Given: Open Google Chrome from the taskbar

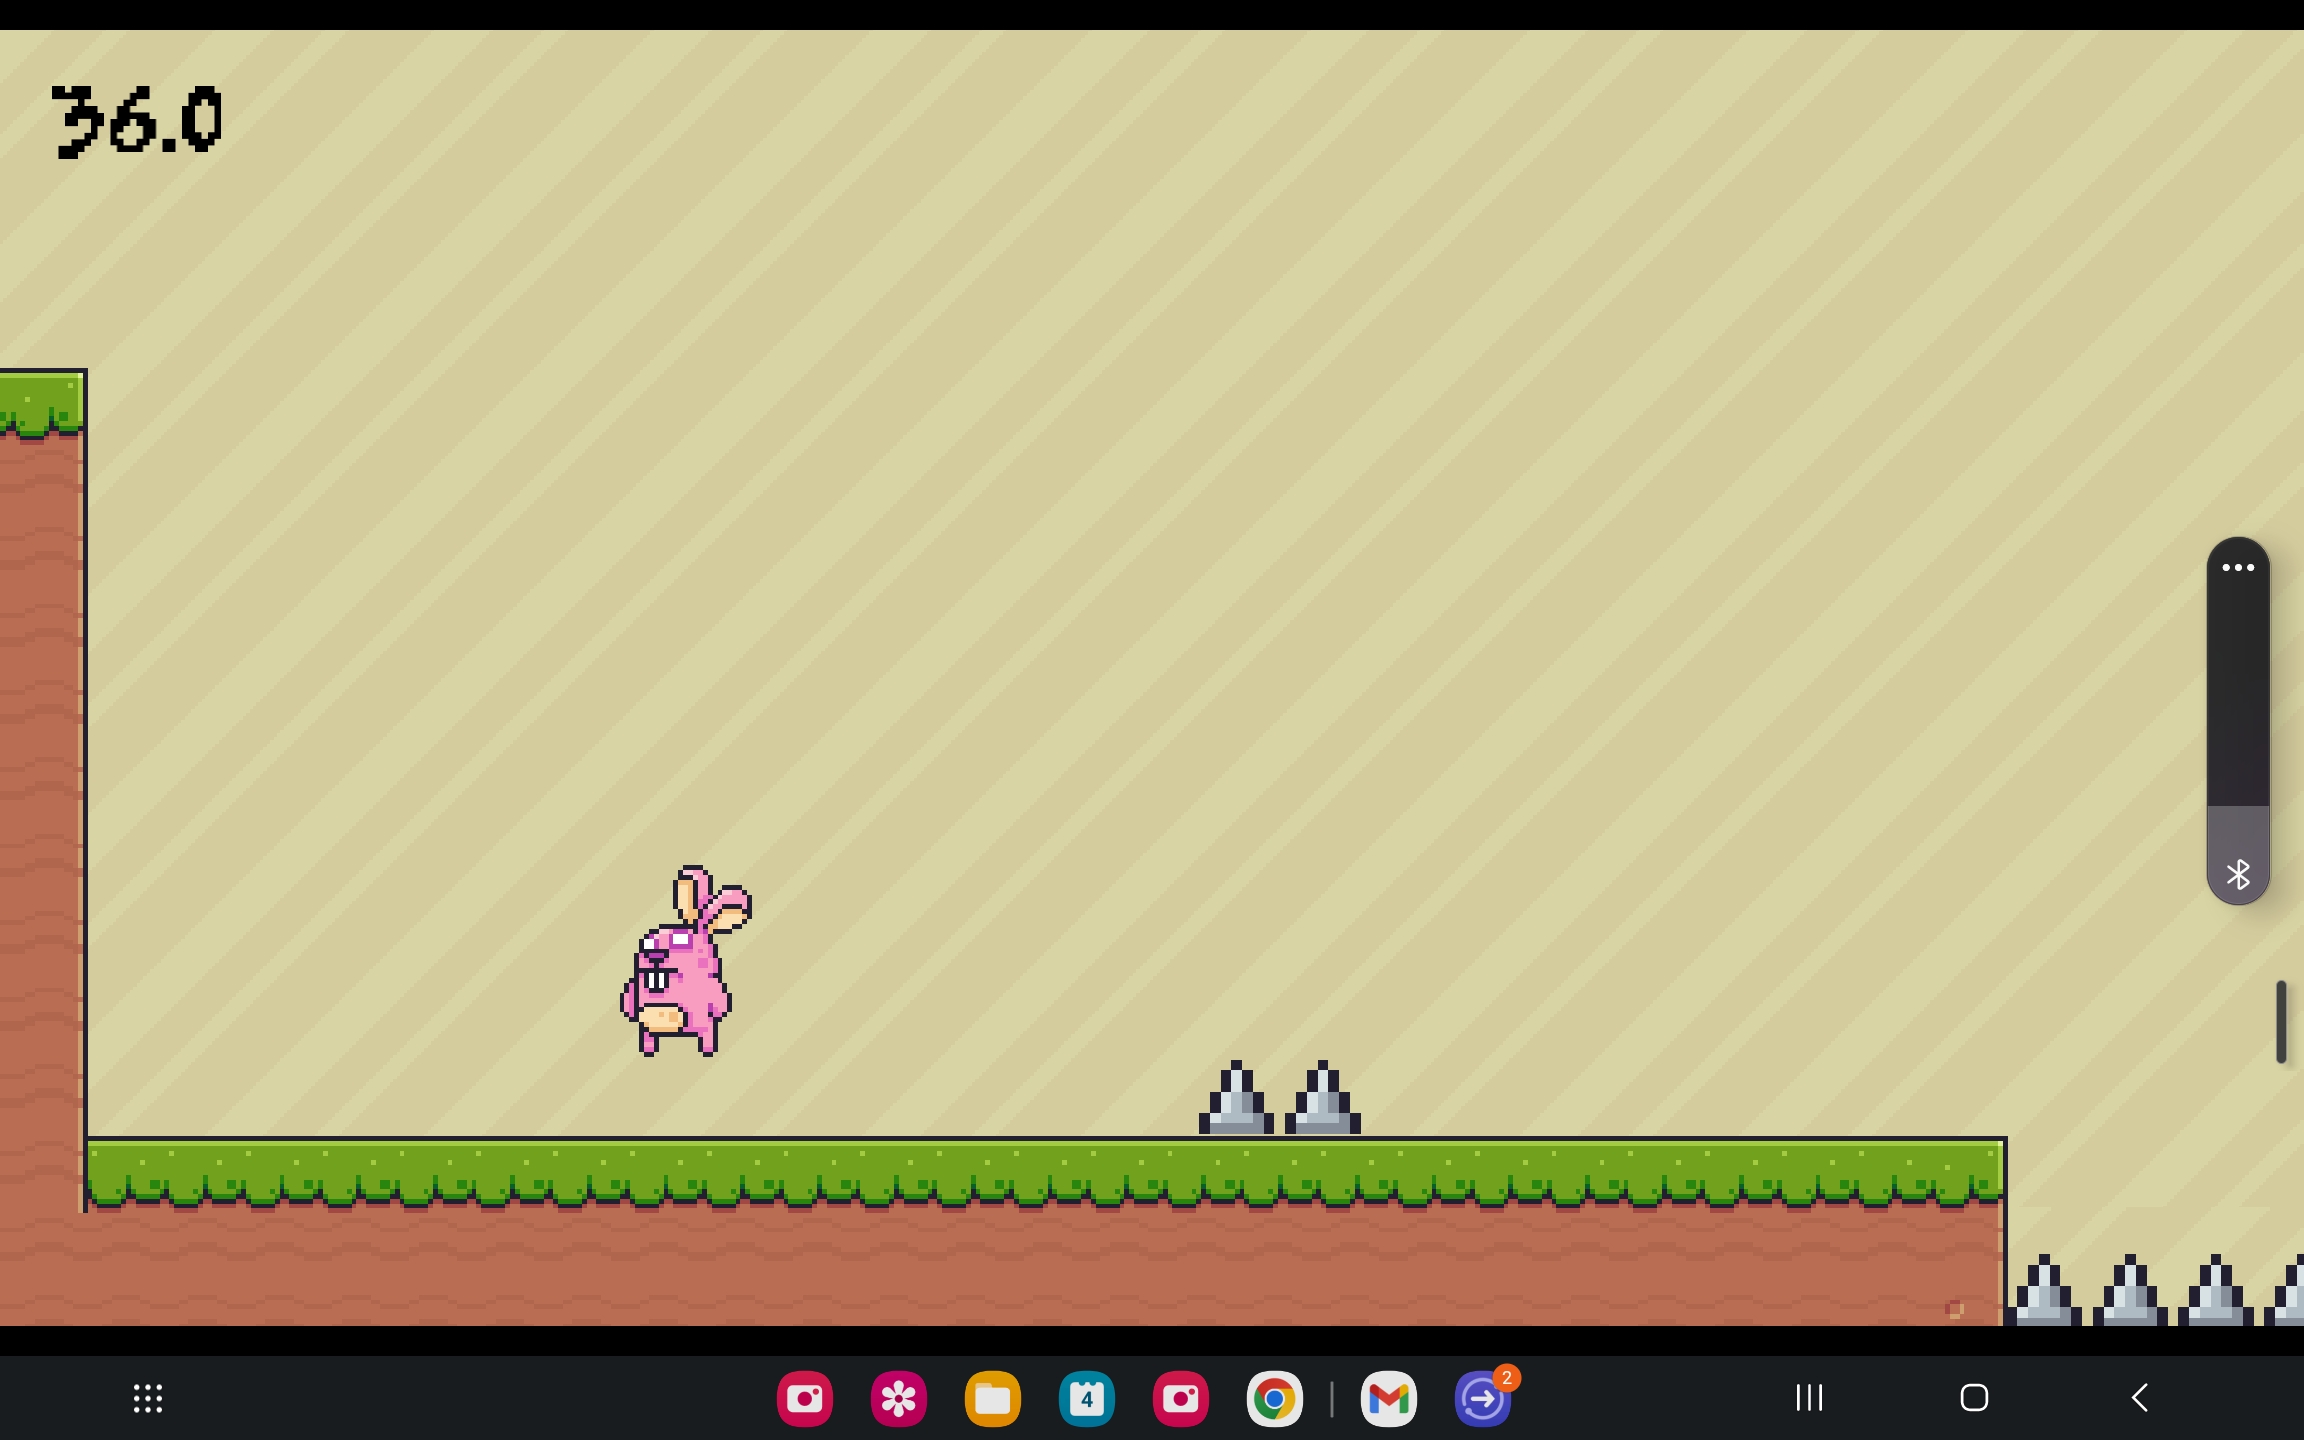Looking at the screenshot, I should pos(1275,1398).
